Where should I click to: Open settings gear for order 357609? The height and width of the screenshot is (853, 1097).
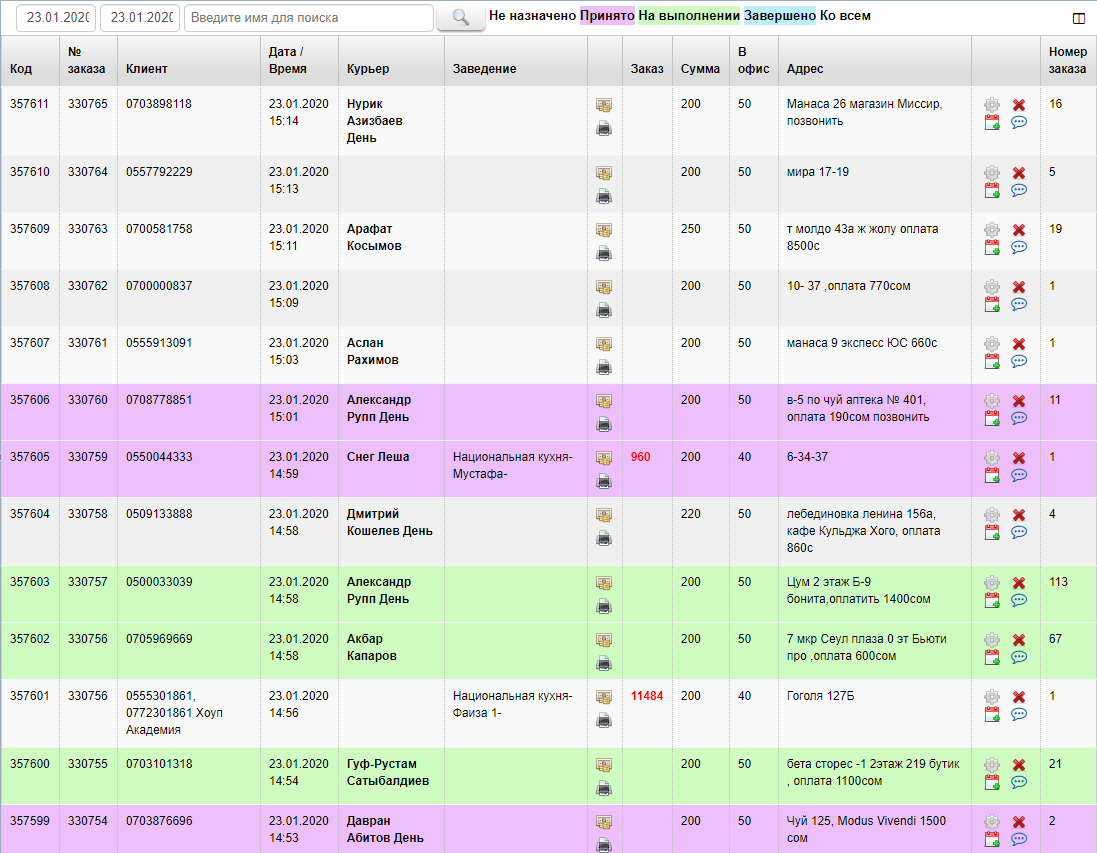[x=992, y=230]
